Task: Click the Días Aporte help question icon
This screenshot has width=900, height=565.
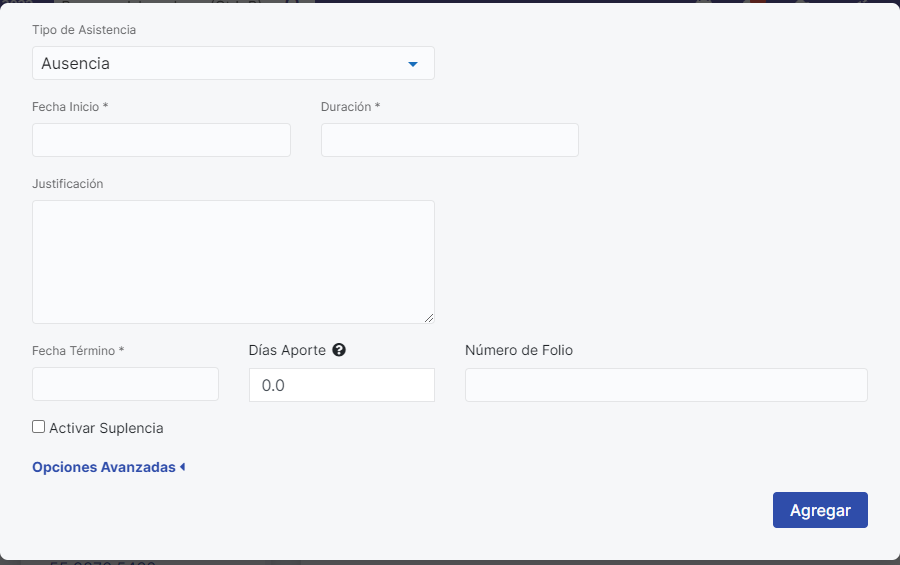Action: click(x=339, y=350)
